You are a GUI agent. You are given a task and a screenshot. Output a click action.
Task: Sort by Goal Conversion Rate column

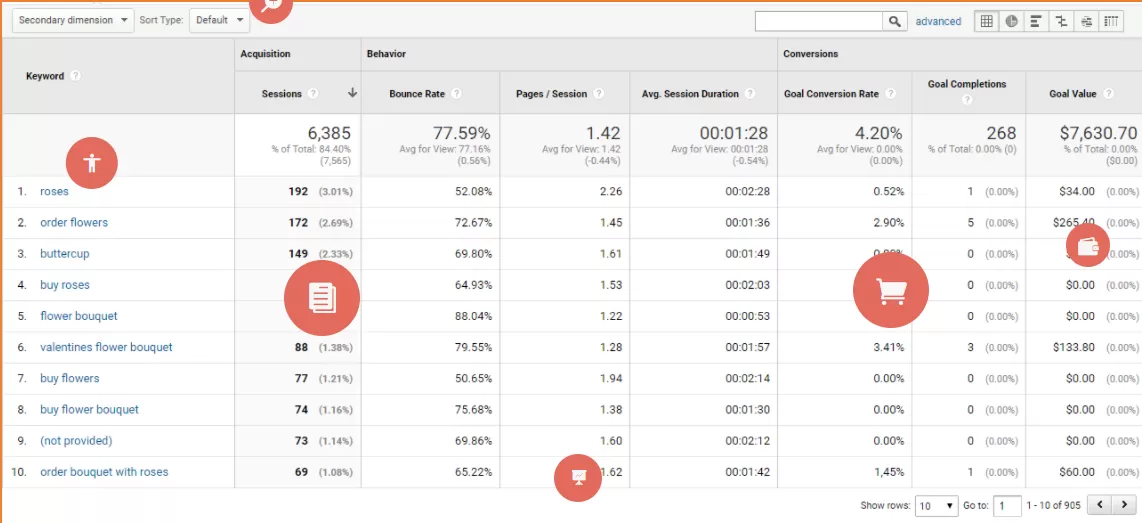click(831, 94)
